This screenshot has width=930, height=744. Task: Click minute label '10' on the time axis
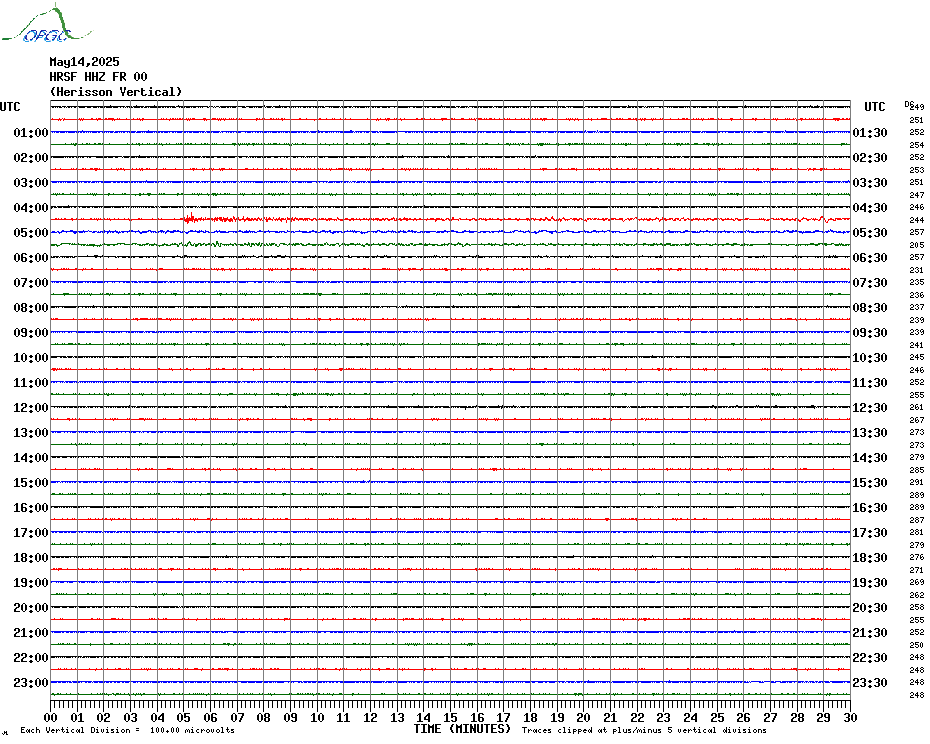(317, 718)
